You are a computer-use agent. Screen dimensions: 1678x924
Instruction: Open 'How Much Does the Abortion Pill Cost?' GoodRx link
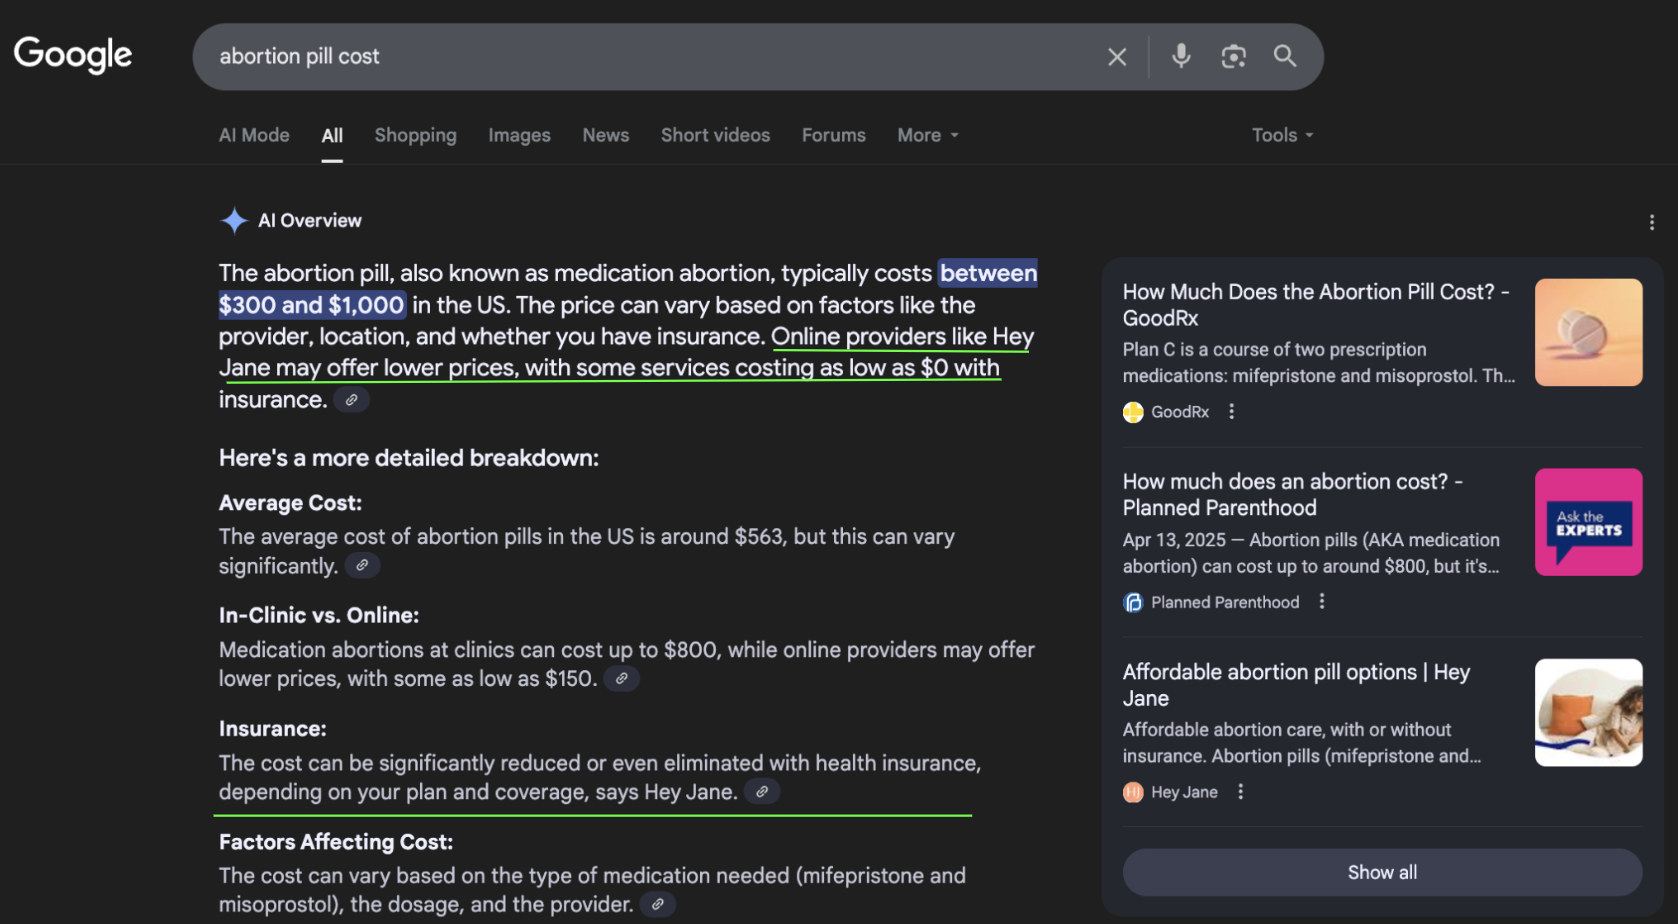1316,305
